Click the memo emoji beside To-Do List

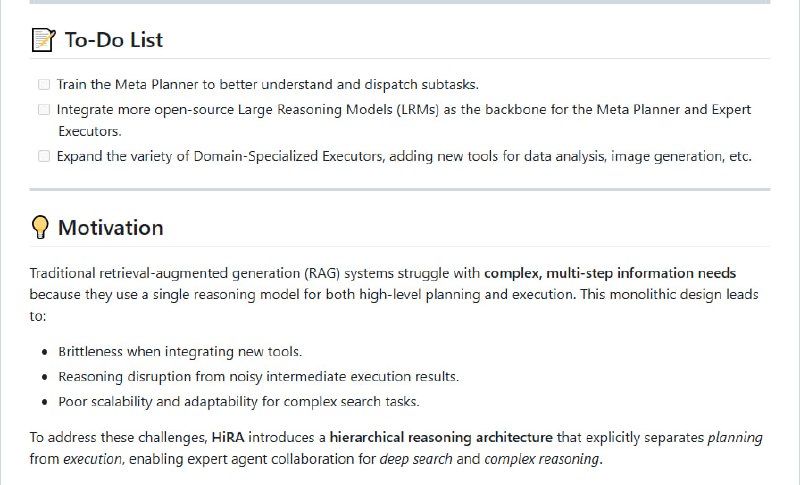(42, 40)
